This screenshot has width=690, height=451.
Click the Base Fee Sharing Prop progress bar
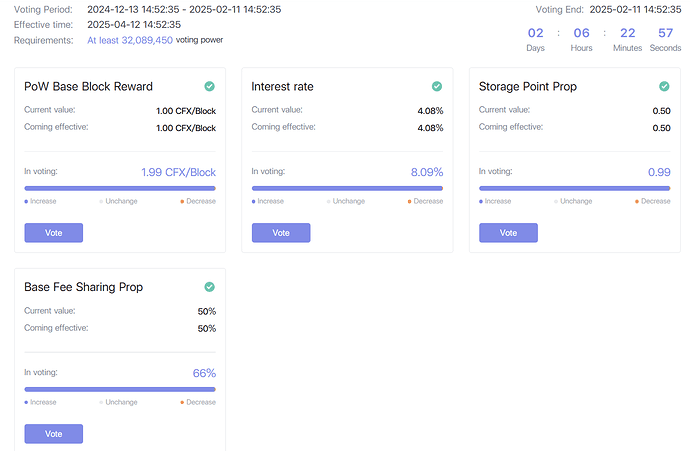120,389
